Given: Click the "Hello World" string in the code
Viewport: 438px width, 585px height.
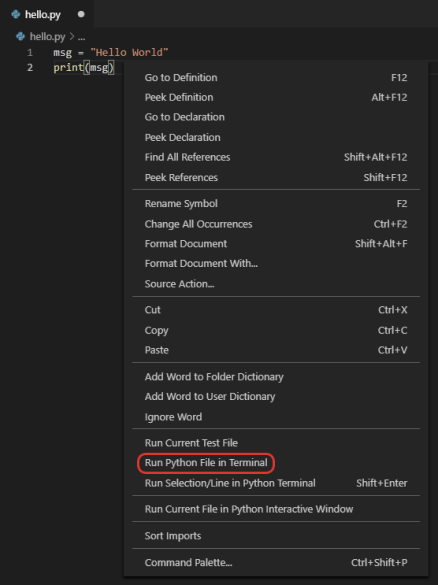Looking at the screenshot, I should point(129,52).
